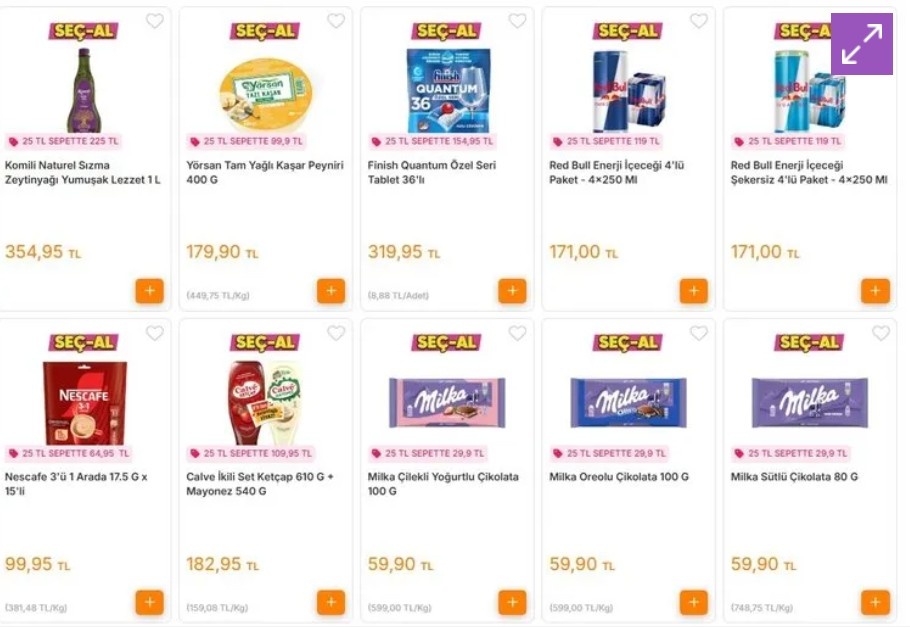Favorite the Yörsan Tam Yağlı Kaşar Peyniri
This screenshot has height=627, width=910.
click(x=336, y=20)
